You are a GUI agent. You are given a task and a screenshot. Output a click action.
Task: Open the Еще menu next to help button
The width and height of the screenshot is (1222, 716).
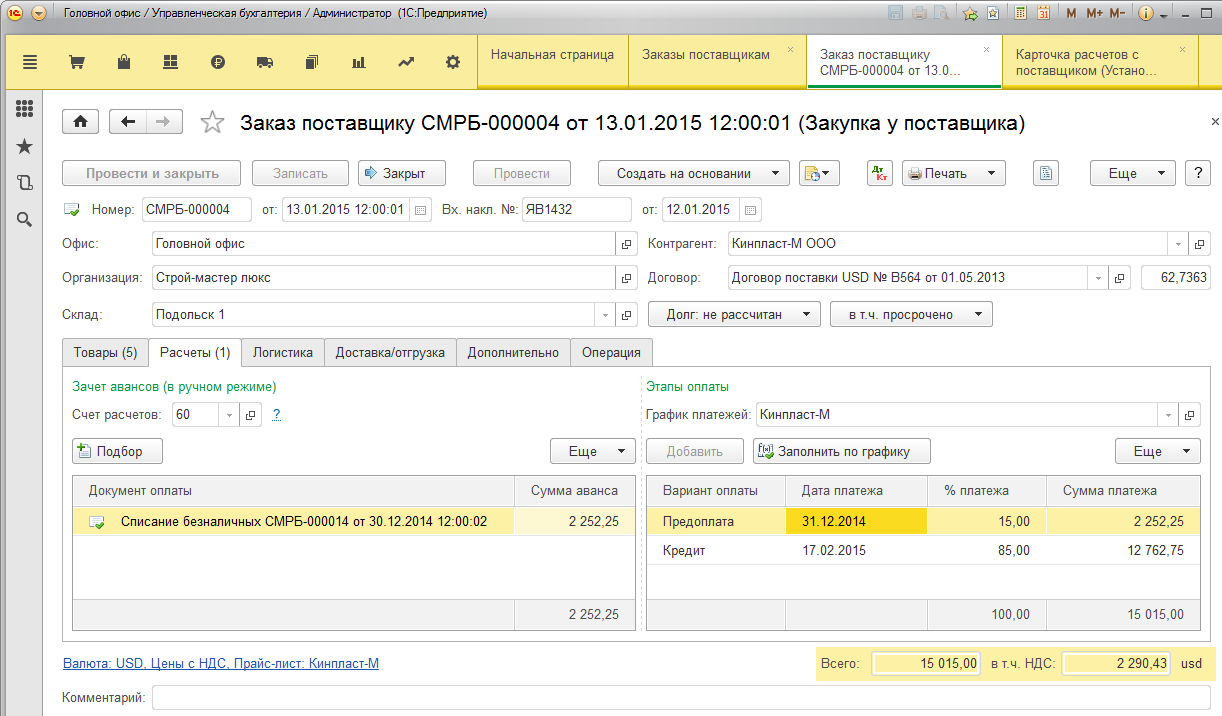tap(1132, 173)
